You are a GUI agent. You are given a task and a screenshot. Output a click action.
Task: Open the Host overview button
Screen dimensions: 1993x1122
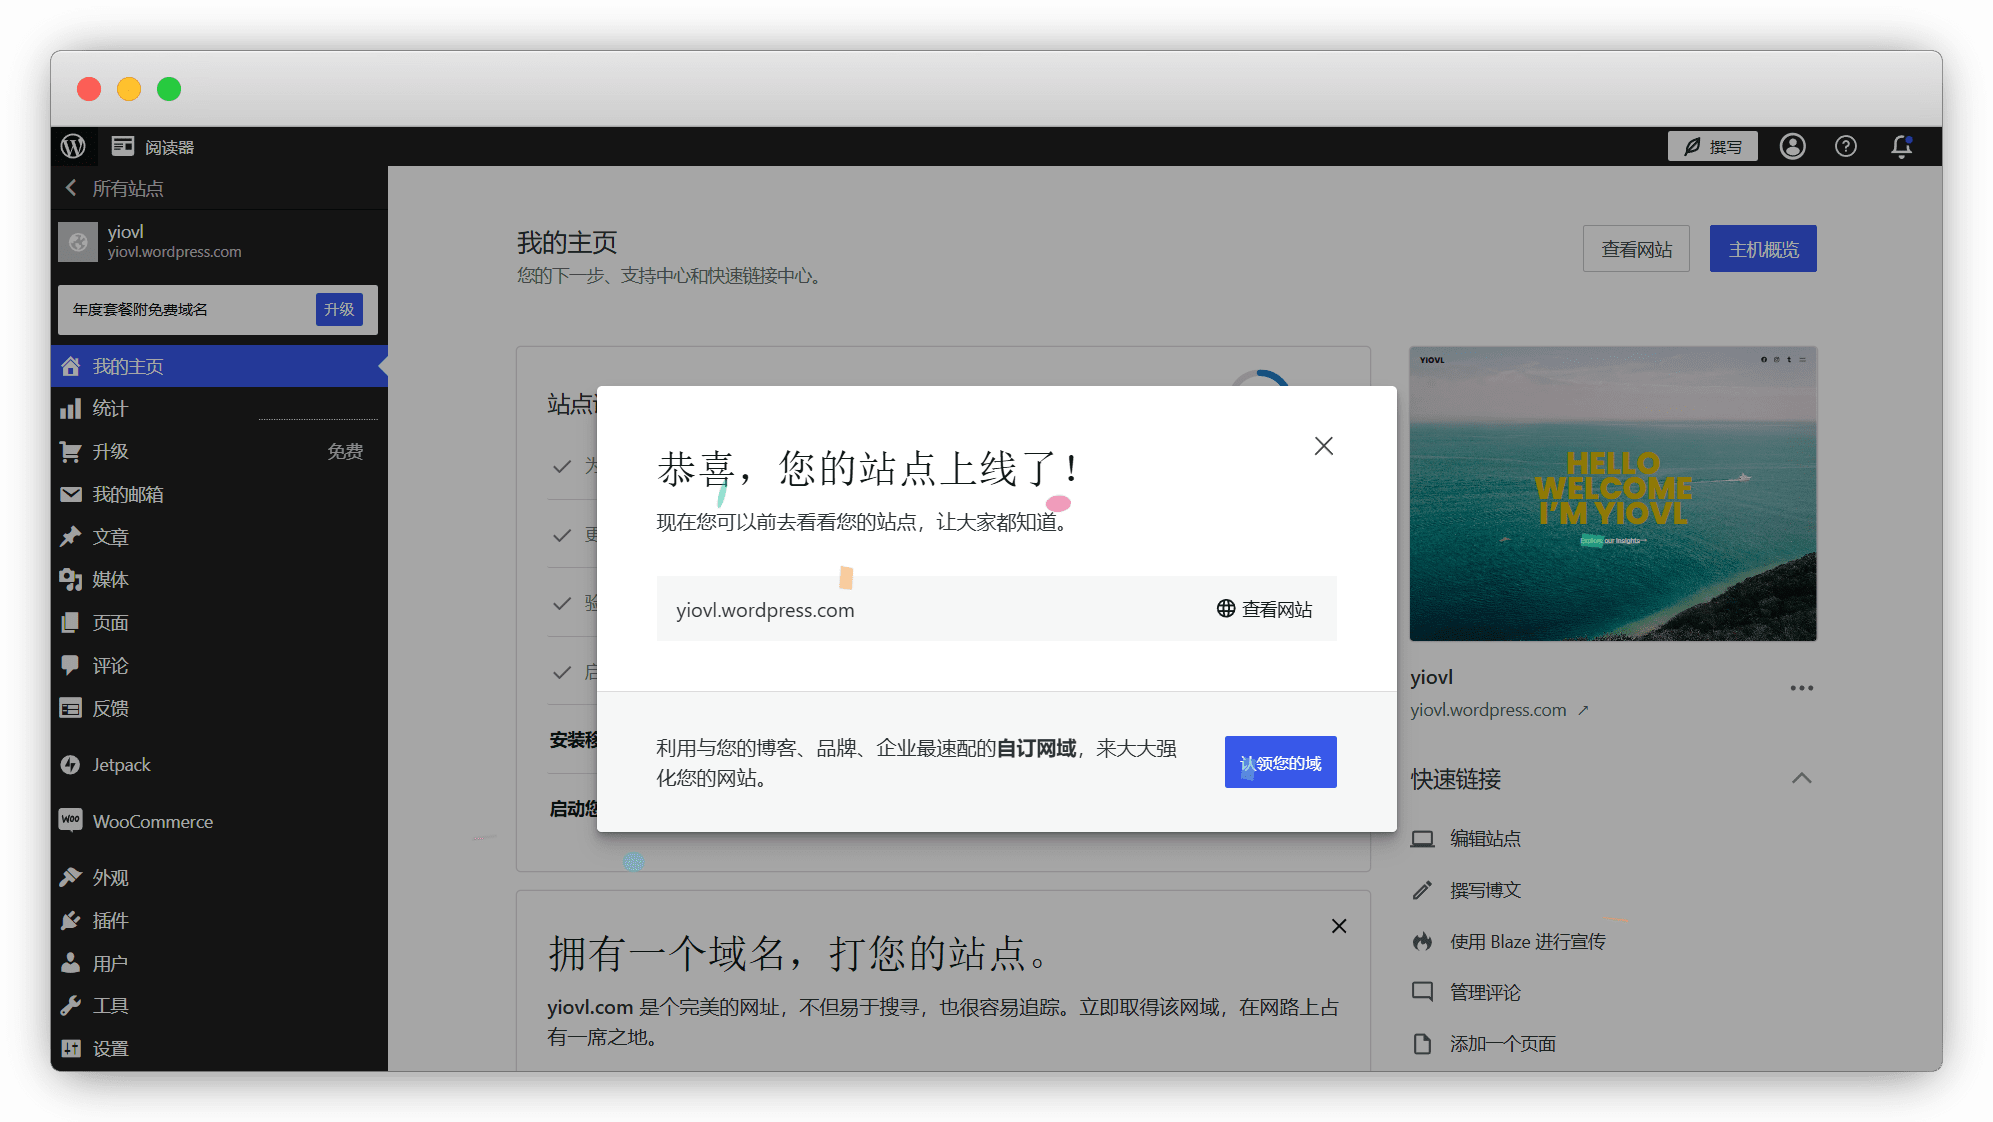point(1762,249)
